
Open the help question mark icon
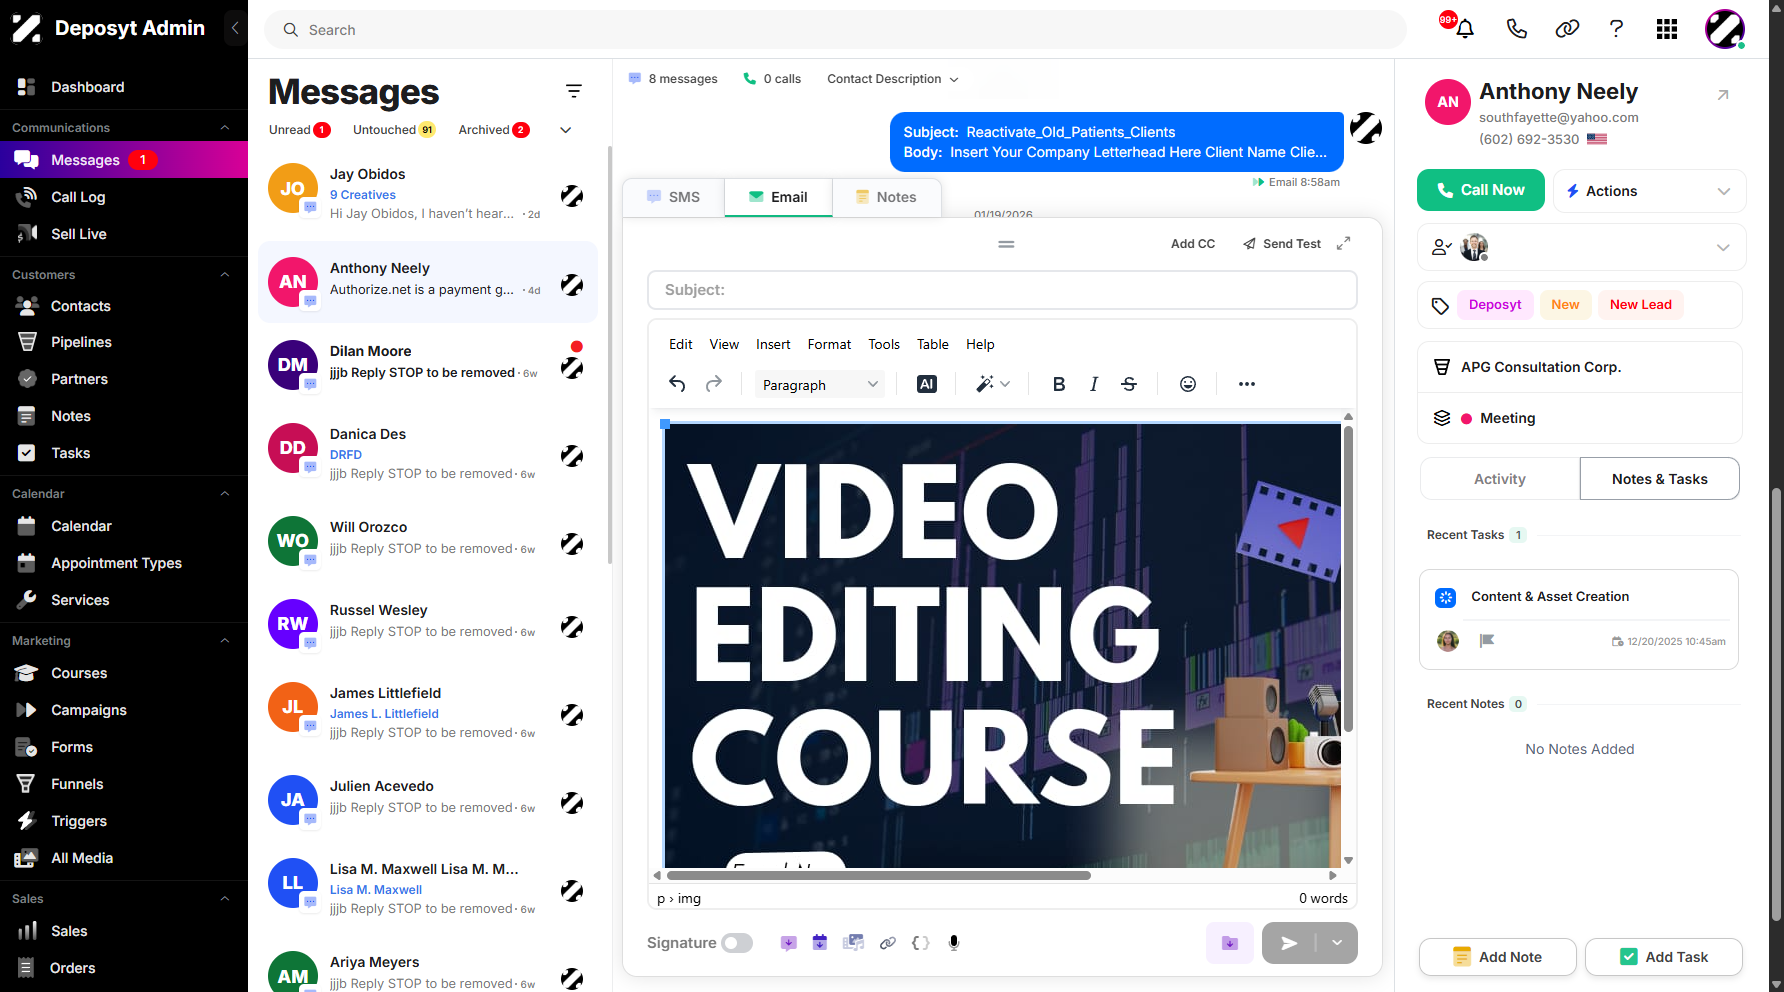[x=1616, y=29]
